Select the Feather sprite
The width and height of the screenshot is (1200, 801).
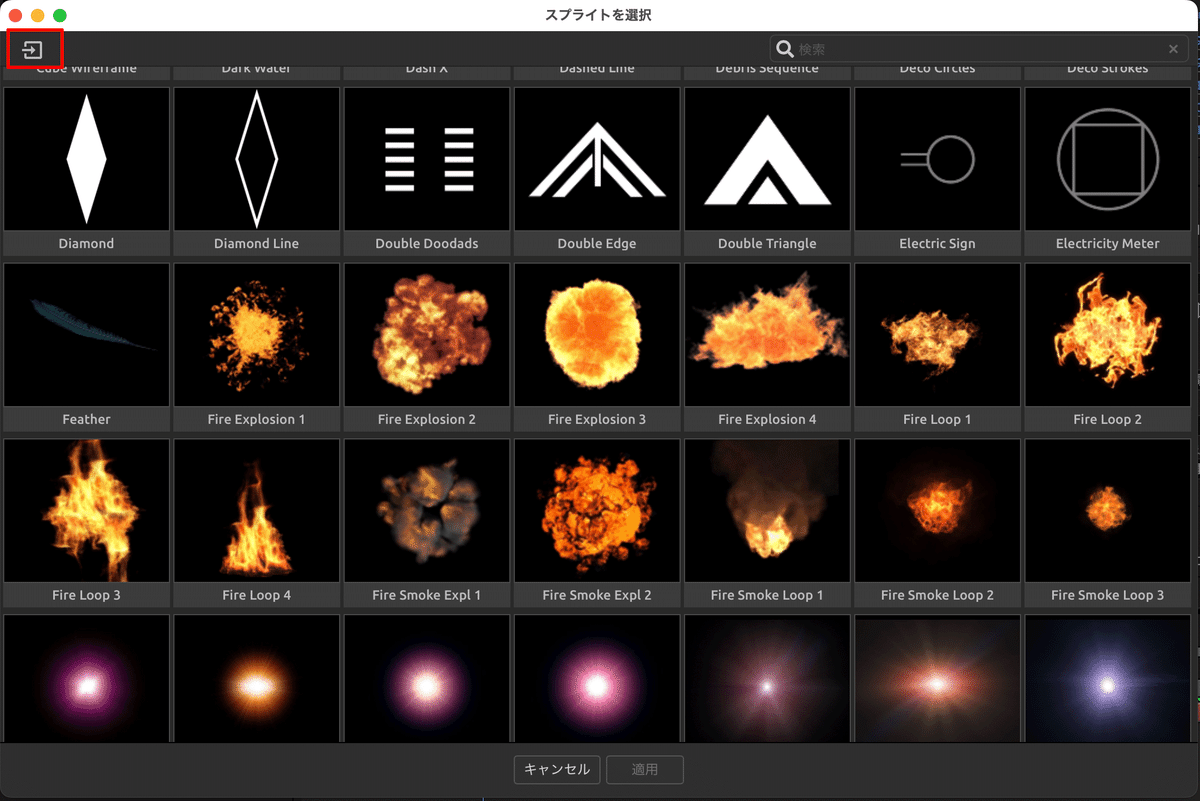(x=86, y=335)
